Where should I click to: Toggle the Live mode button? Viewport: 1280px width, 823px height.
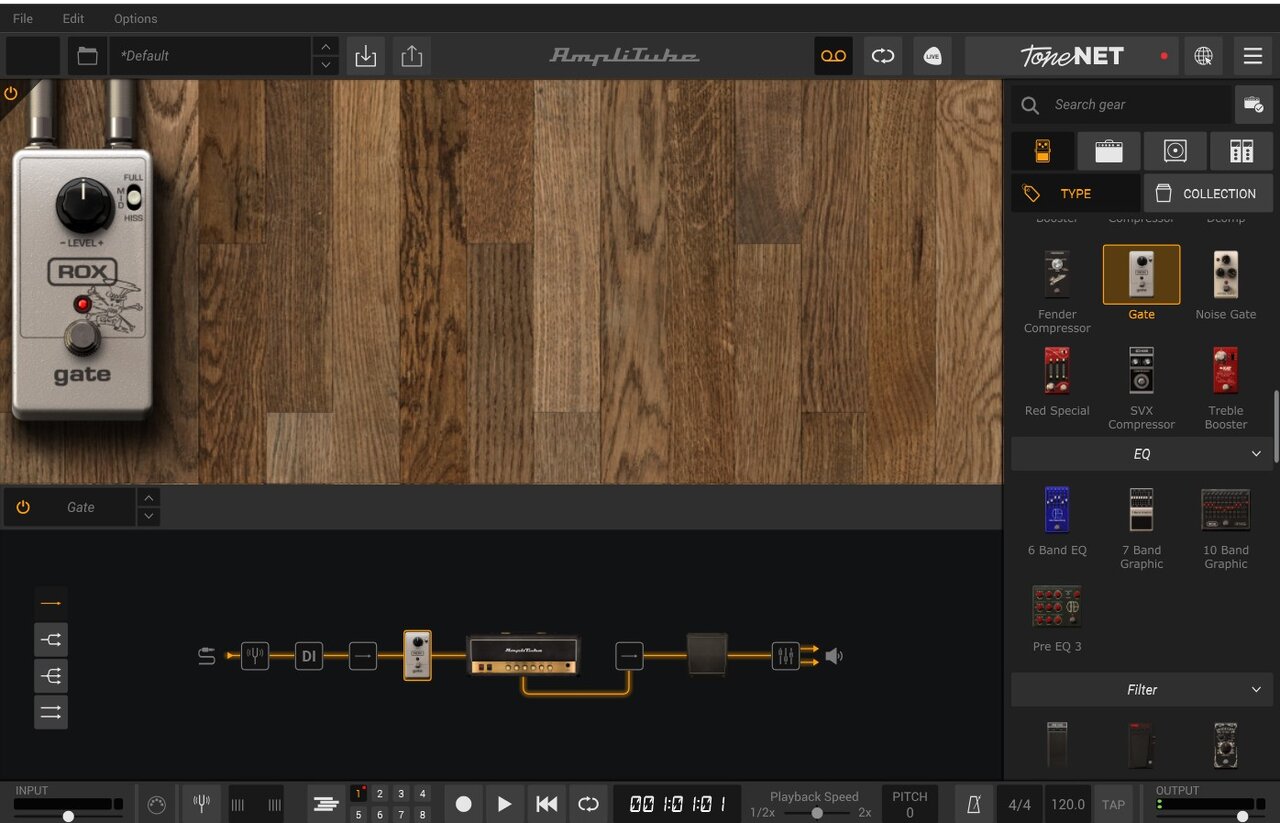(932, 56)
